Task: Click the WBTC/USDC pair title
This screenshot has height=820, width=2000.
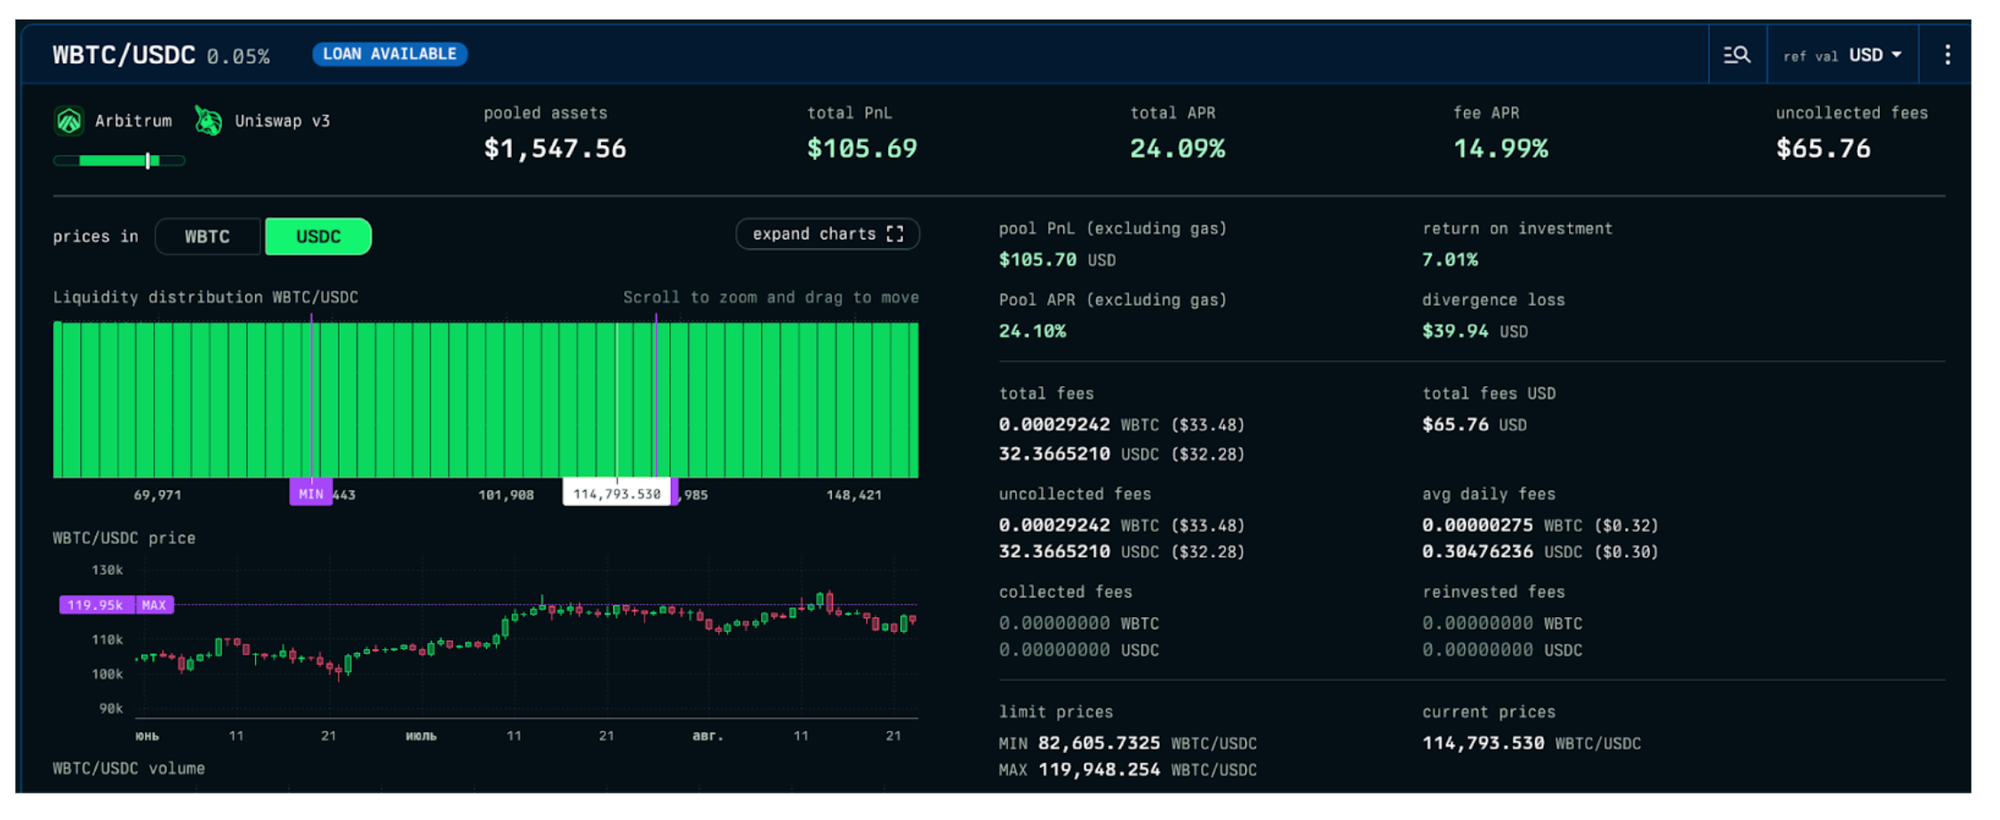Action: (124, 55)
